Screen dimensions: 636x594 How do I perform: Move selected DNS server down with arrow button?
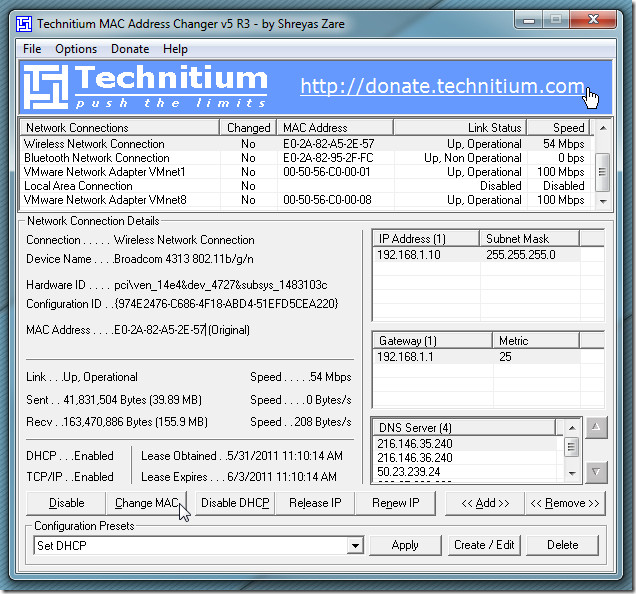click(x=596, y=472)
